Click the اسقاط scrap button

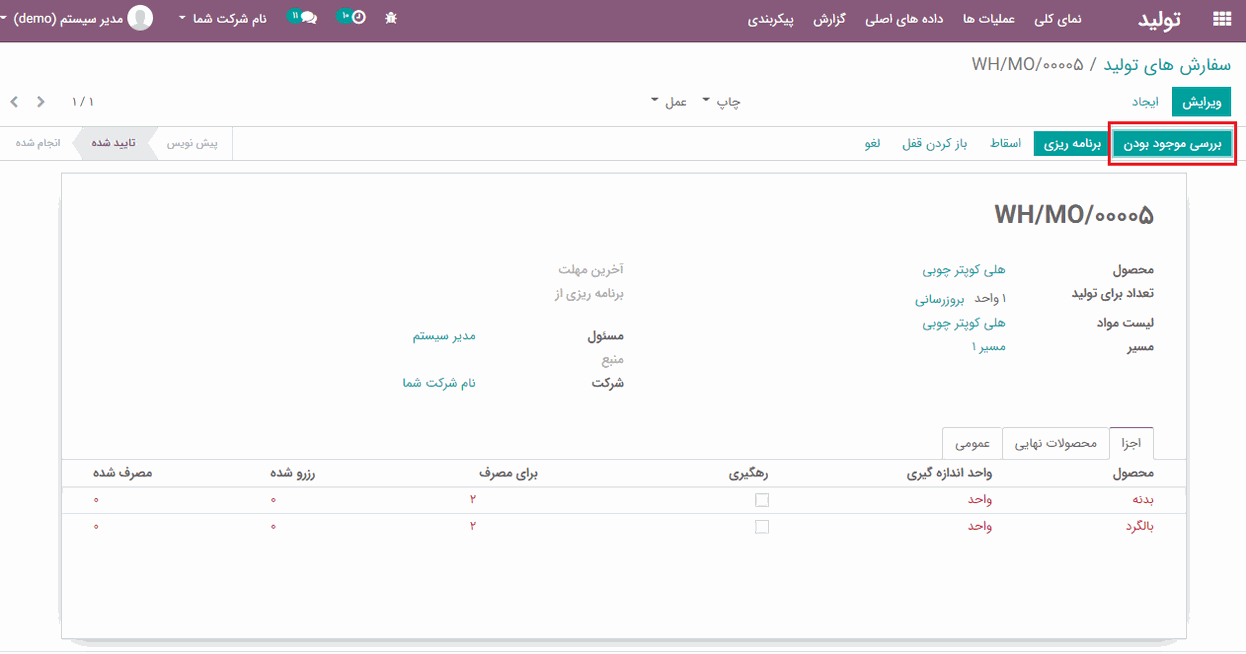pyautogui.click(x=1005, y=144)
